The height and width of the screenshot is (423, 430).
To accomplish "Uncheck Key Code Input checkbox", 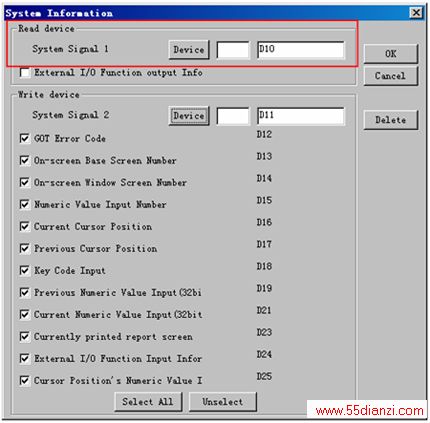I will (25, 270).
